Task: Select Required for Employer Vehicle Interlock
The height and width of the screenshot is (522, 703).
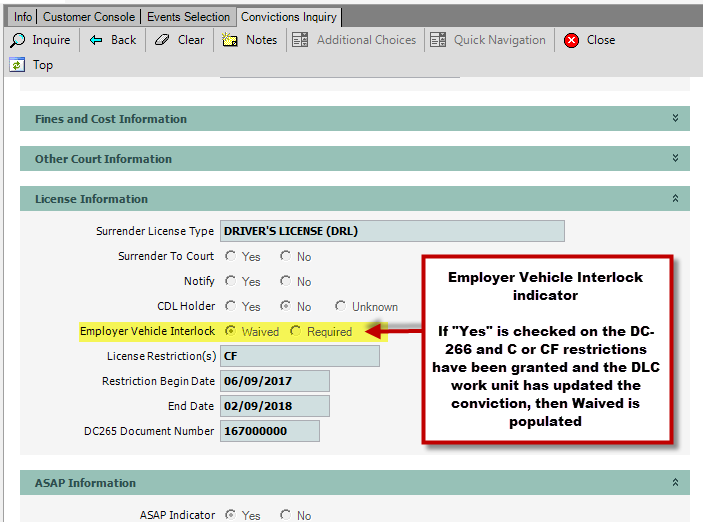Action: point(295,331)
